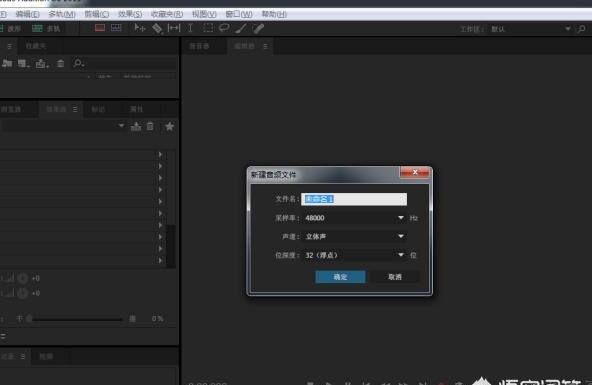Open the mixer panel menu icon
This screenshot has height=385, width=592.
click(x=265, y=46)
